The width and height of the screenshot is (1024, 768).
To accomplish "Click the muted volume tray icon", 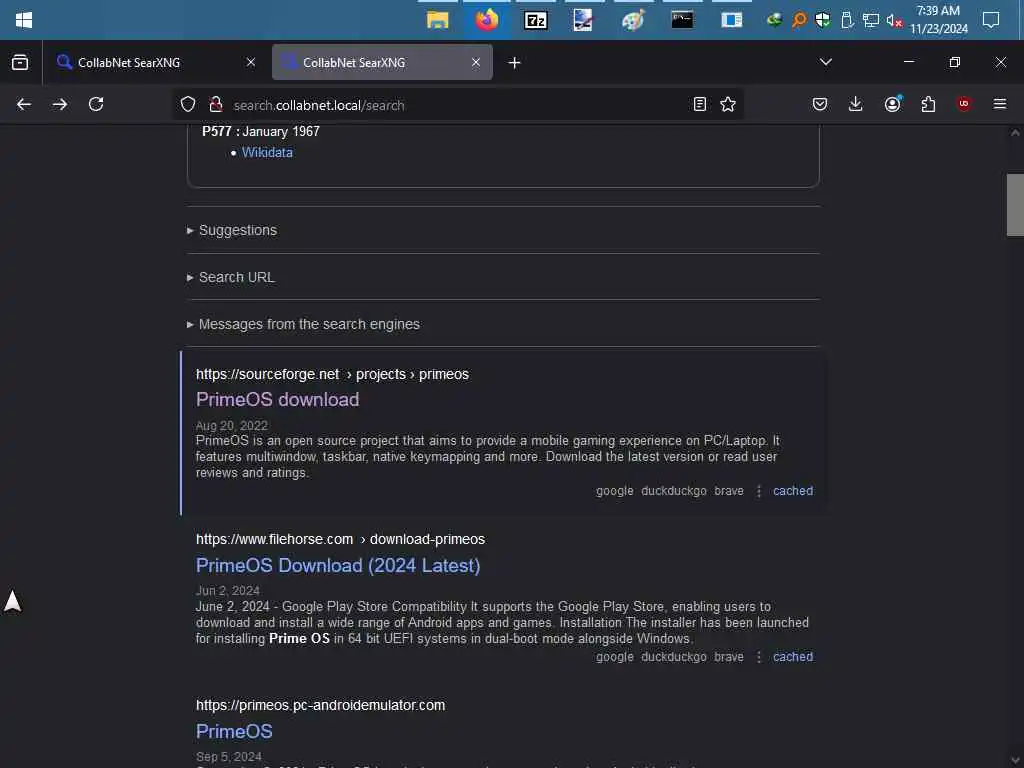I will coord(894,21).
